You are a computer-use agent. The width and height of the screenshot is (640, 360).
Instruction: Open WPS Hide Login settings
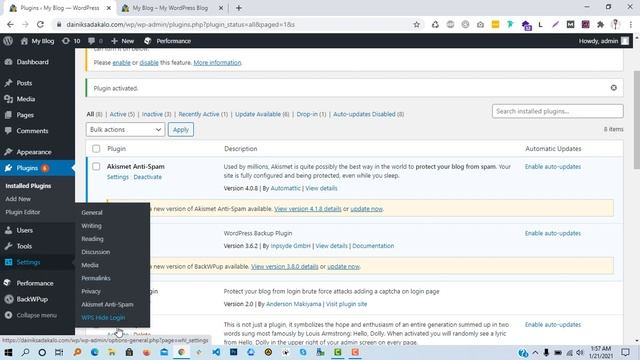(x=103, y=317)
